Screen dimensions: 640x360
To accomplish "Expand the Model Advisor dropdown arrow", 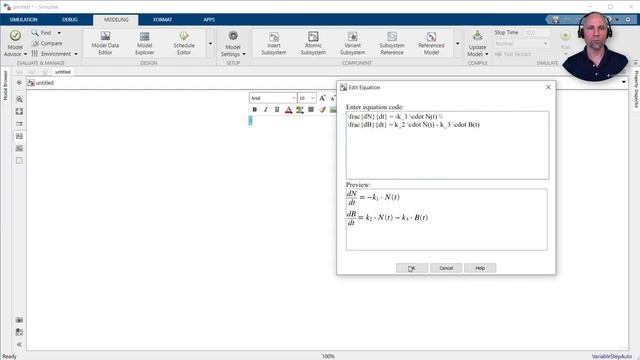I will pyautogui.click(x=25, y=54).
